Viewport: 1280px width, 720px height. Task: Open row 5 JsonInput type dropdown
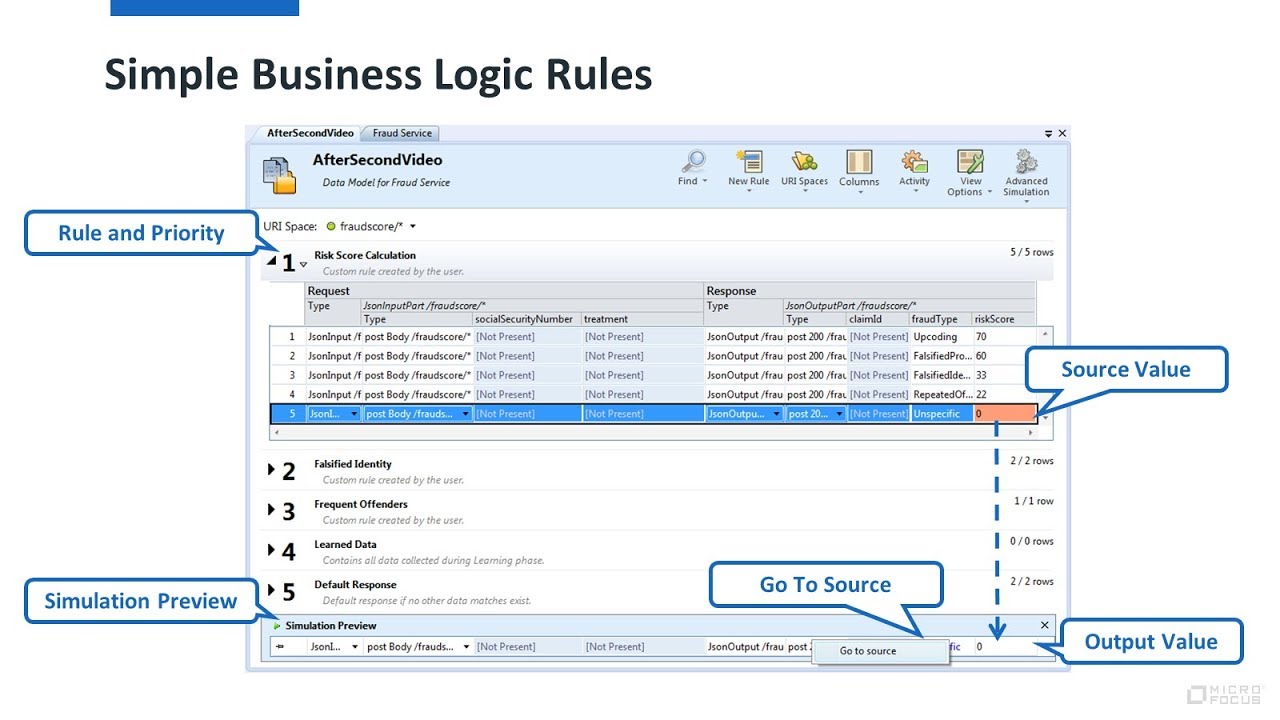coord(353,414)
